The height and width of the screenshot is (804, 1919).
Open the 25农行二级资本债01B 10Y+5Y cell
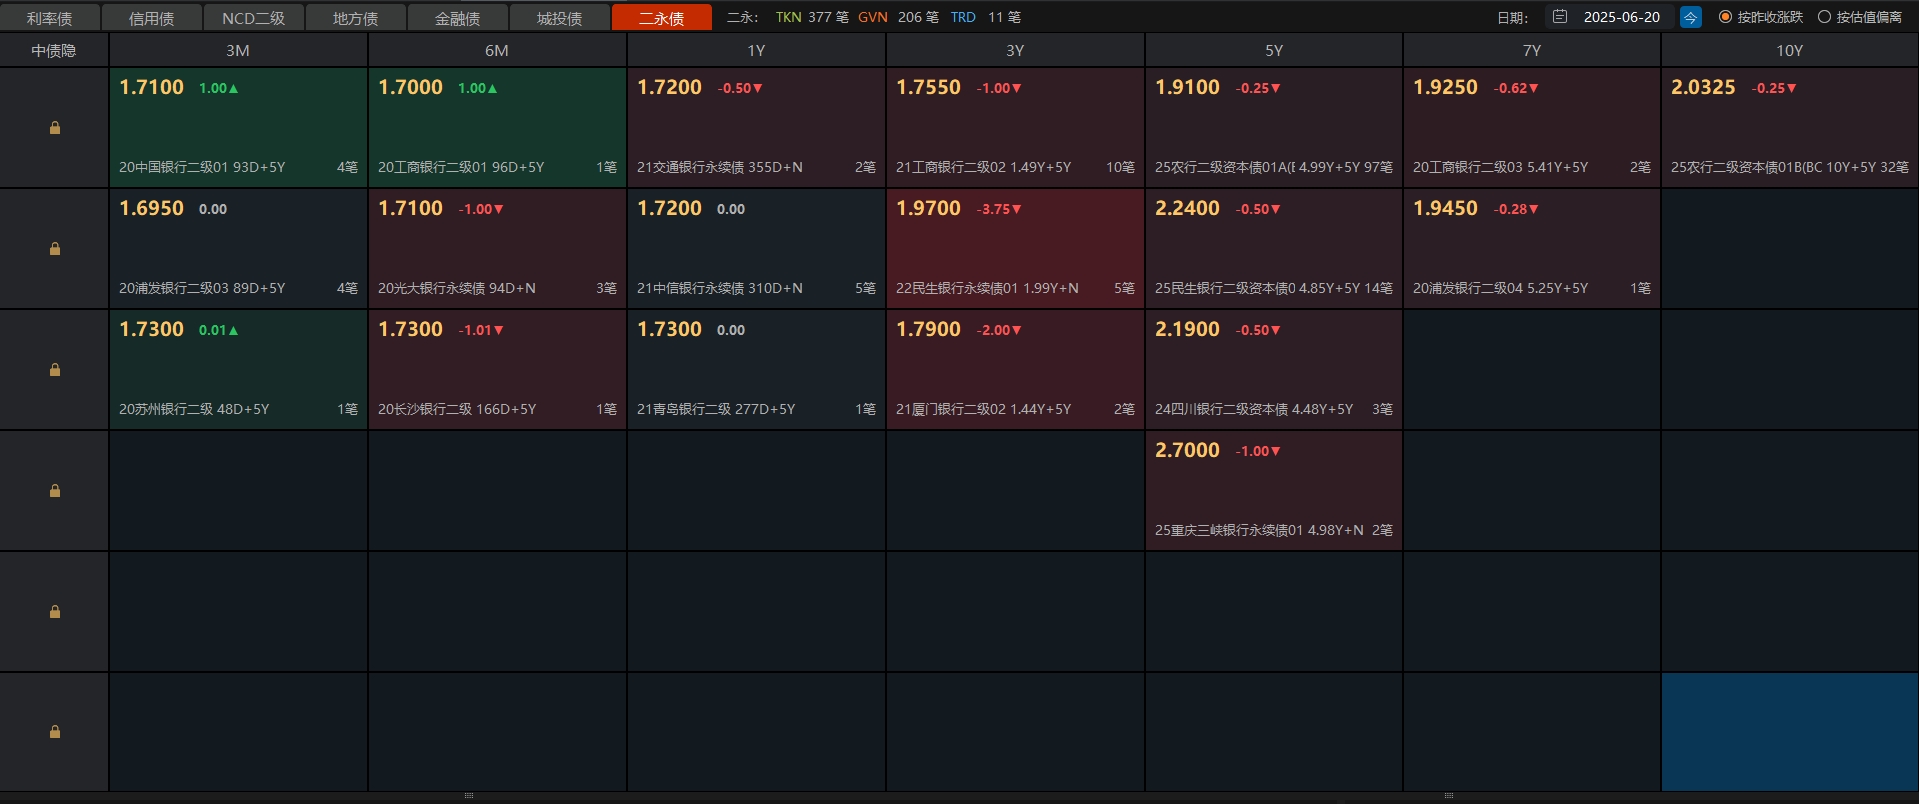pos(1790,128)
